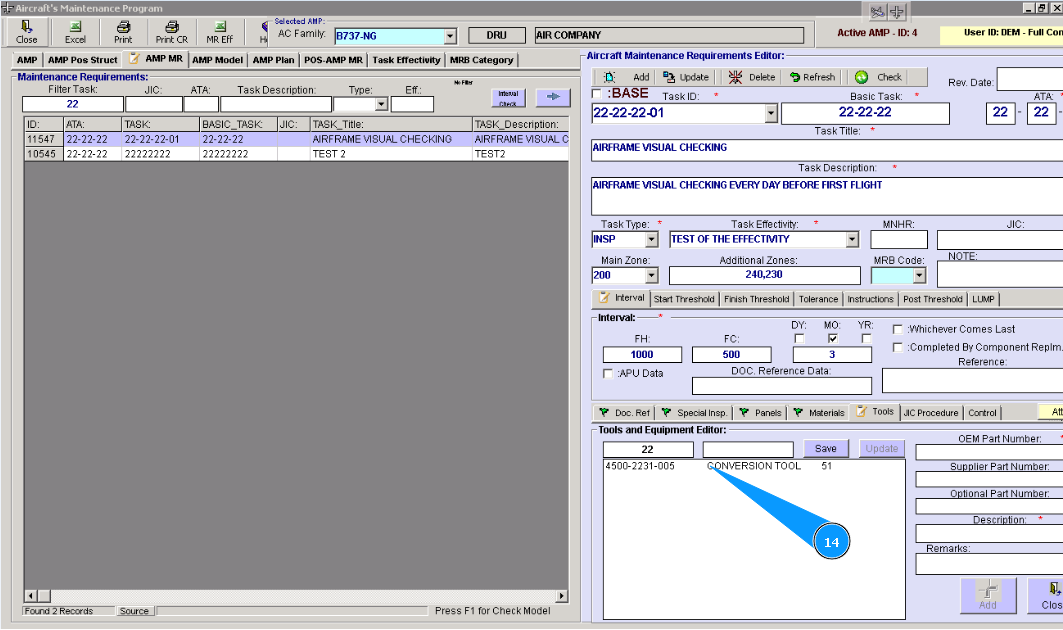Enable the APU Data checkbox

(x=609, y=373)
